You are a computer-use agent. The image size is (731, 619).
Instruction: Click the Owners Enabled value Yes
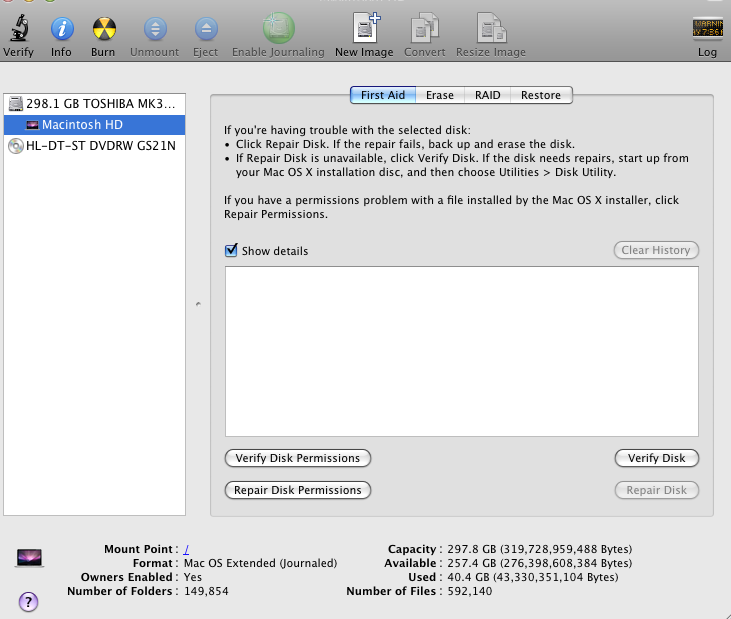[193, 577]
